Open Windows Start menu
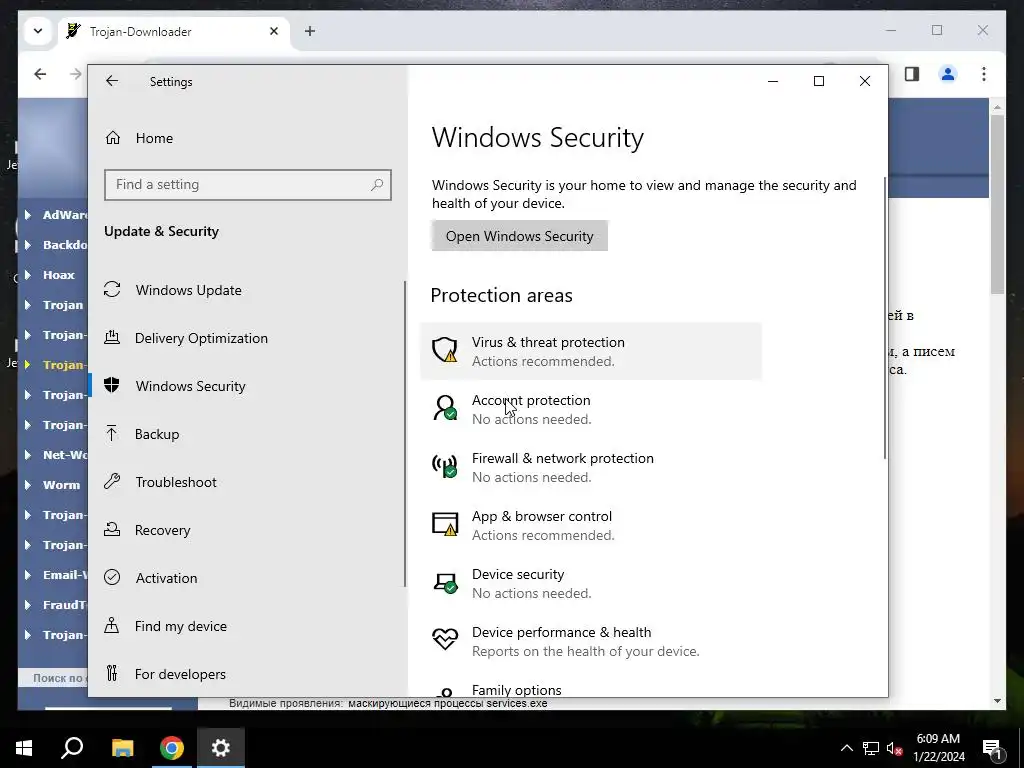1024x768 pixels. (x=24, y=748)
